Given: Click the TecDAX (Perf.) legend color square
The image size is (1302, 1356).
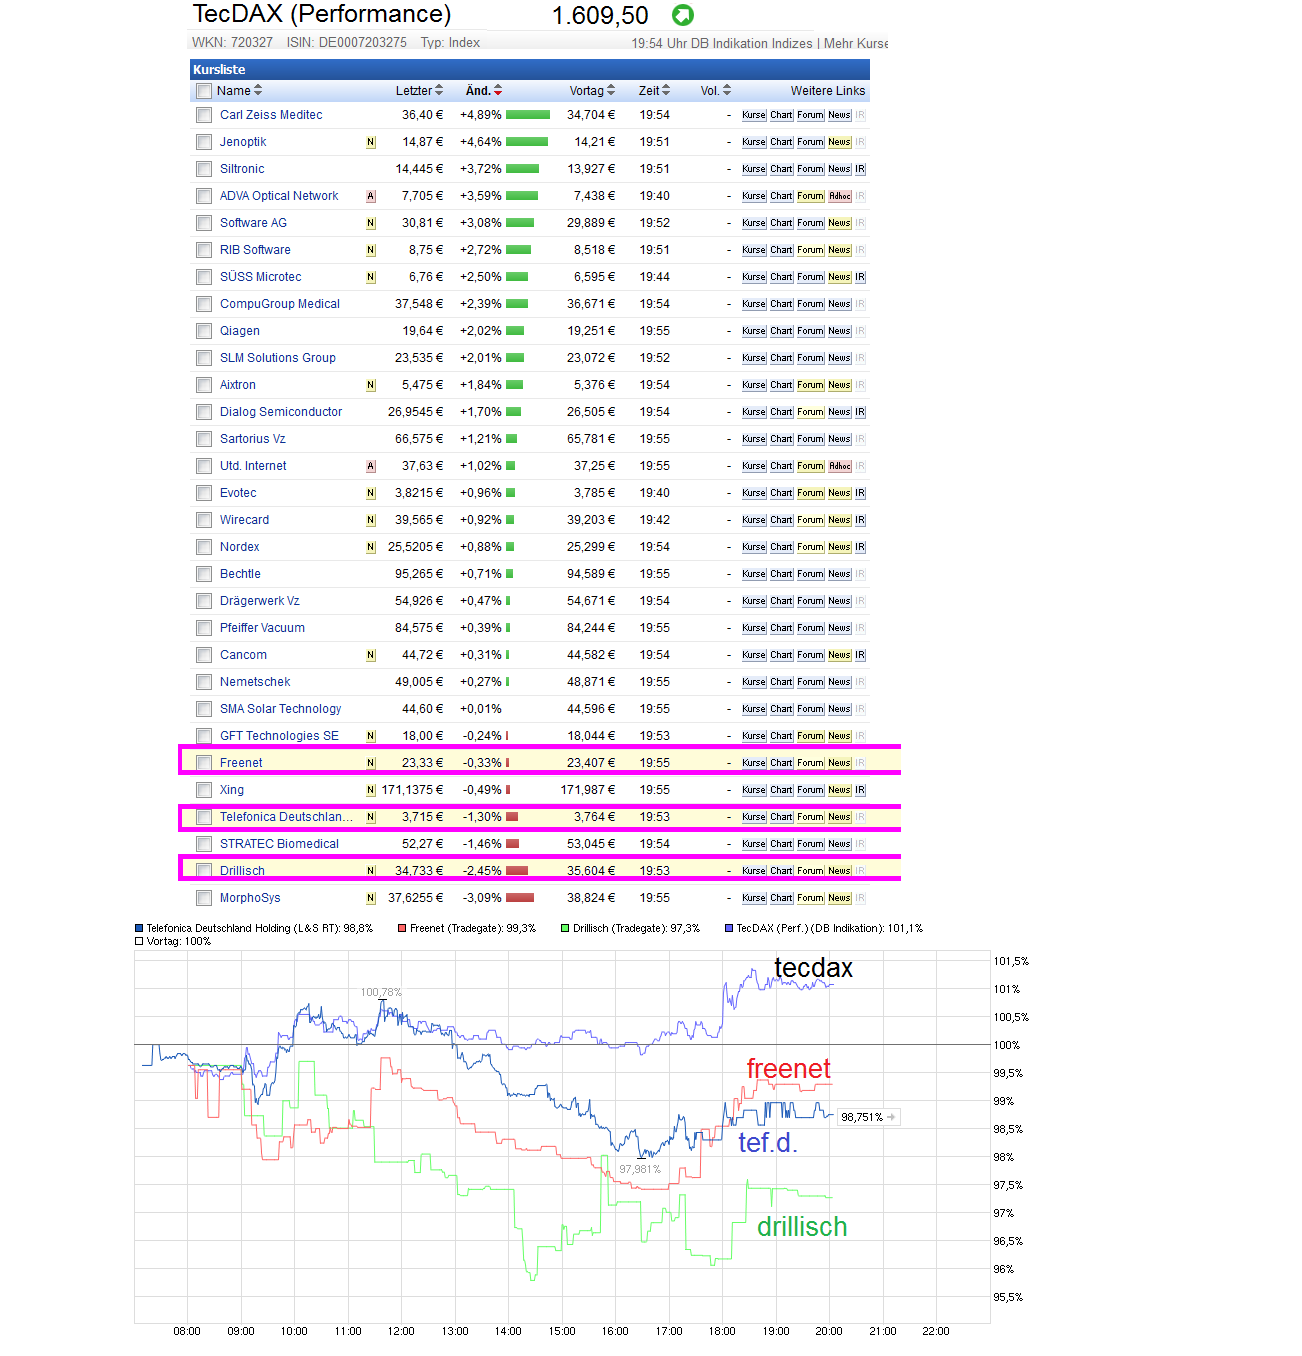Looking at the screenshot, I should click(x=729, y=928).
